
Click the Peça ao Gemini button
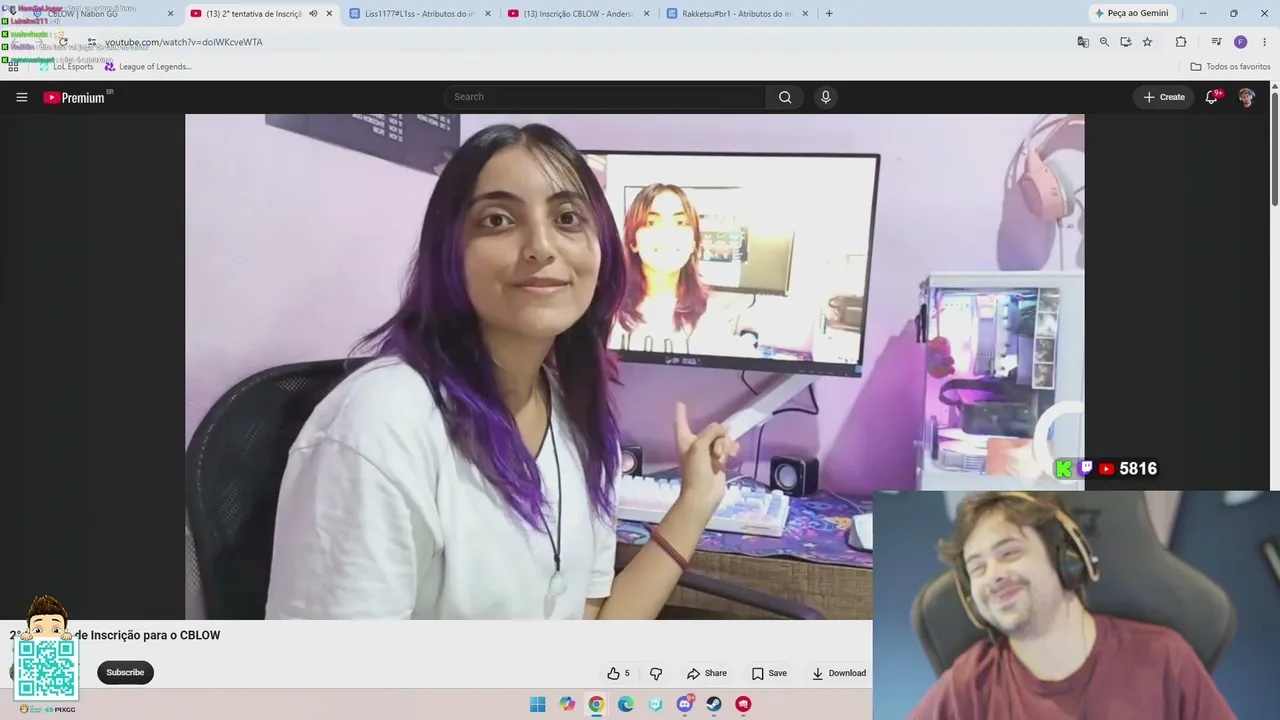pos(1131,13)
